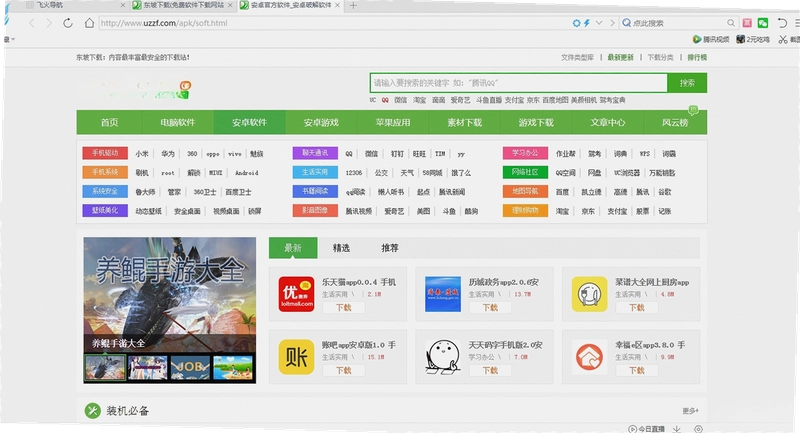Close the 安卓官方软件 browser tab
This screenshot has height=433, width=800.
[337, 5]
